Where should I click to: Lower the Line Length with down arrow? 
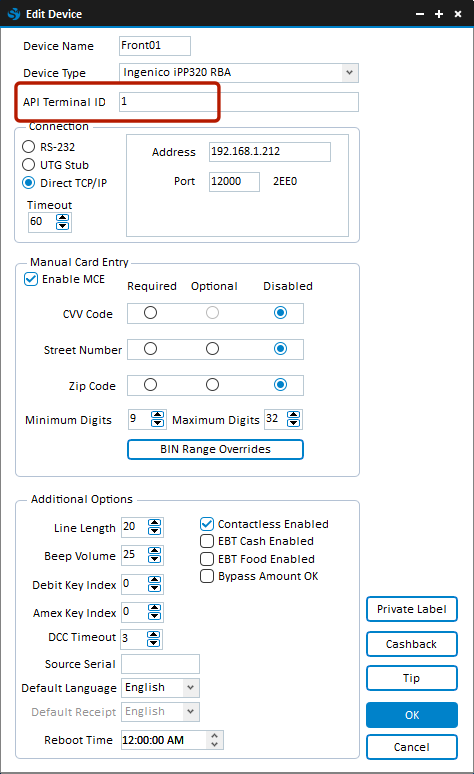pyautogui.click(x=155, y=532)
